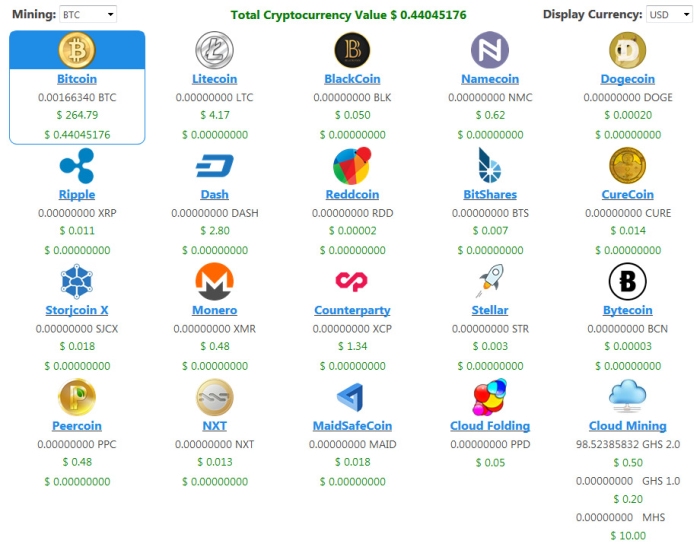This screenshot has height=547, width=700.
Task: Open the Mining coin dropdown
Action: [88, 15]
